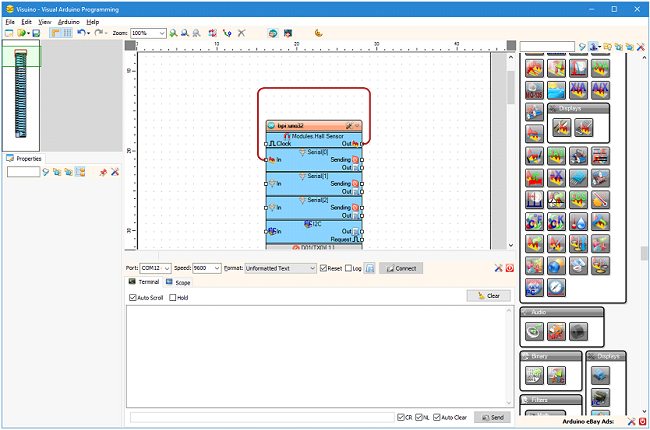
Task: Click the upload to board icon
Action: (x=288, y=33)
